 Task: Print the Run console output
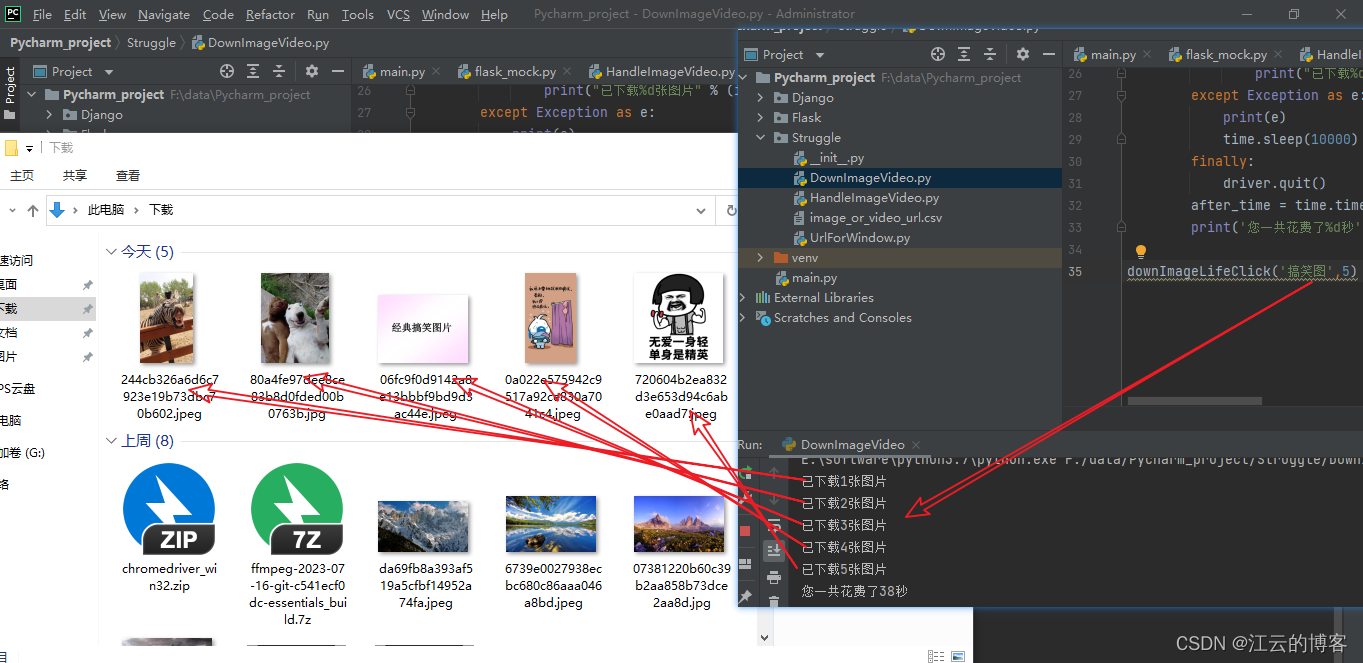click(774, 577)
